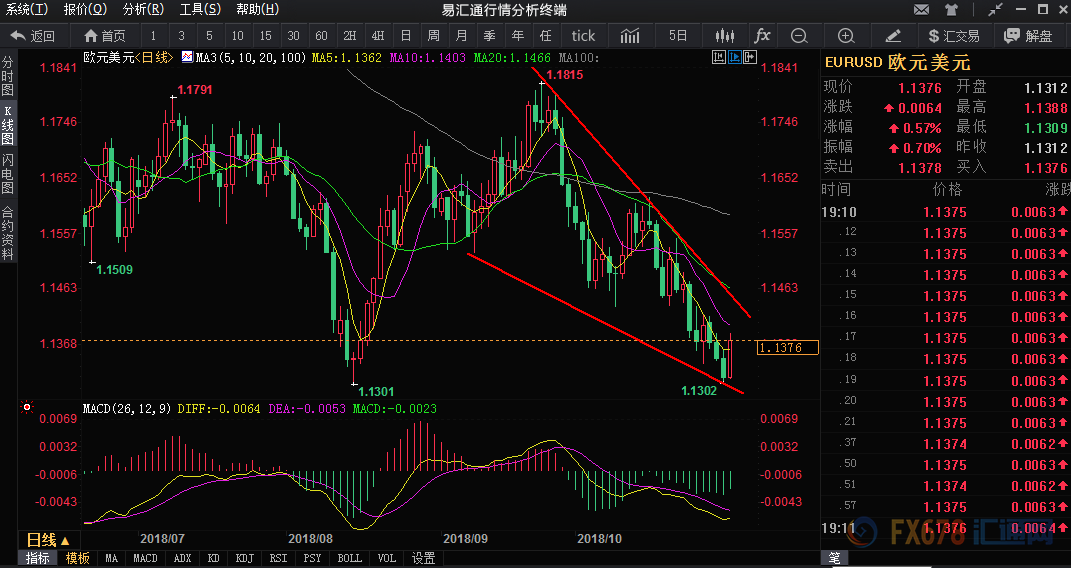Open the shirt skin theme icon
The height and width of the screenshot is (568, 1071).
[950, 10]
